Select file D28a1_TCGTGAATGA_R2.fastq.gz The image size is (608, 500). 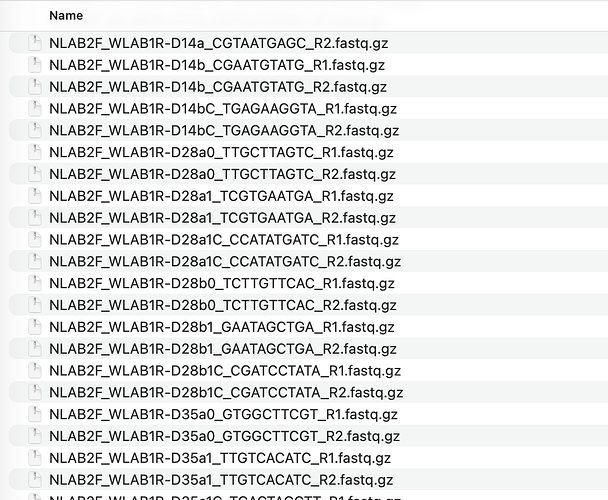pyautogui.click(x=223, y=218)
